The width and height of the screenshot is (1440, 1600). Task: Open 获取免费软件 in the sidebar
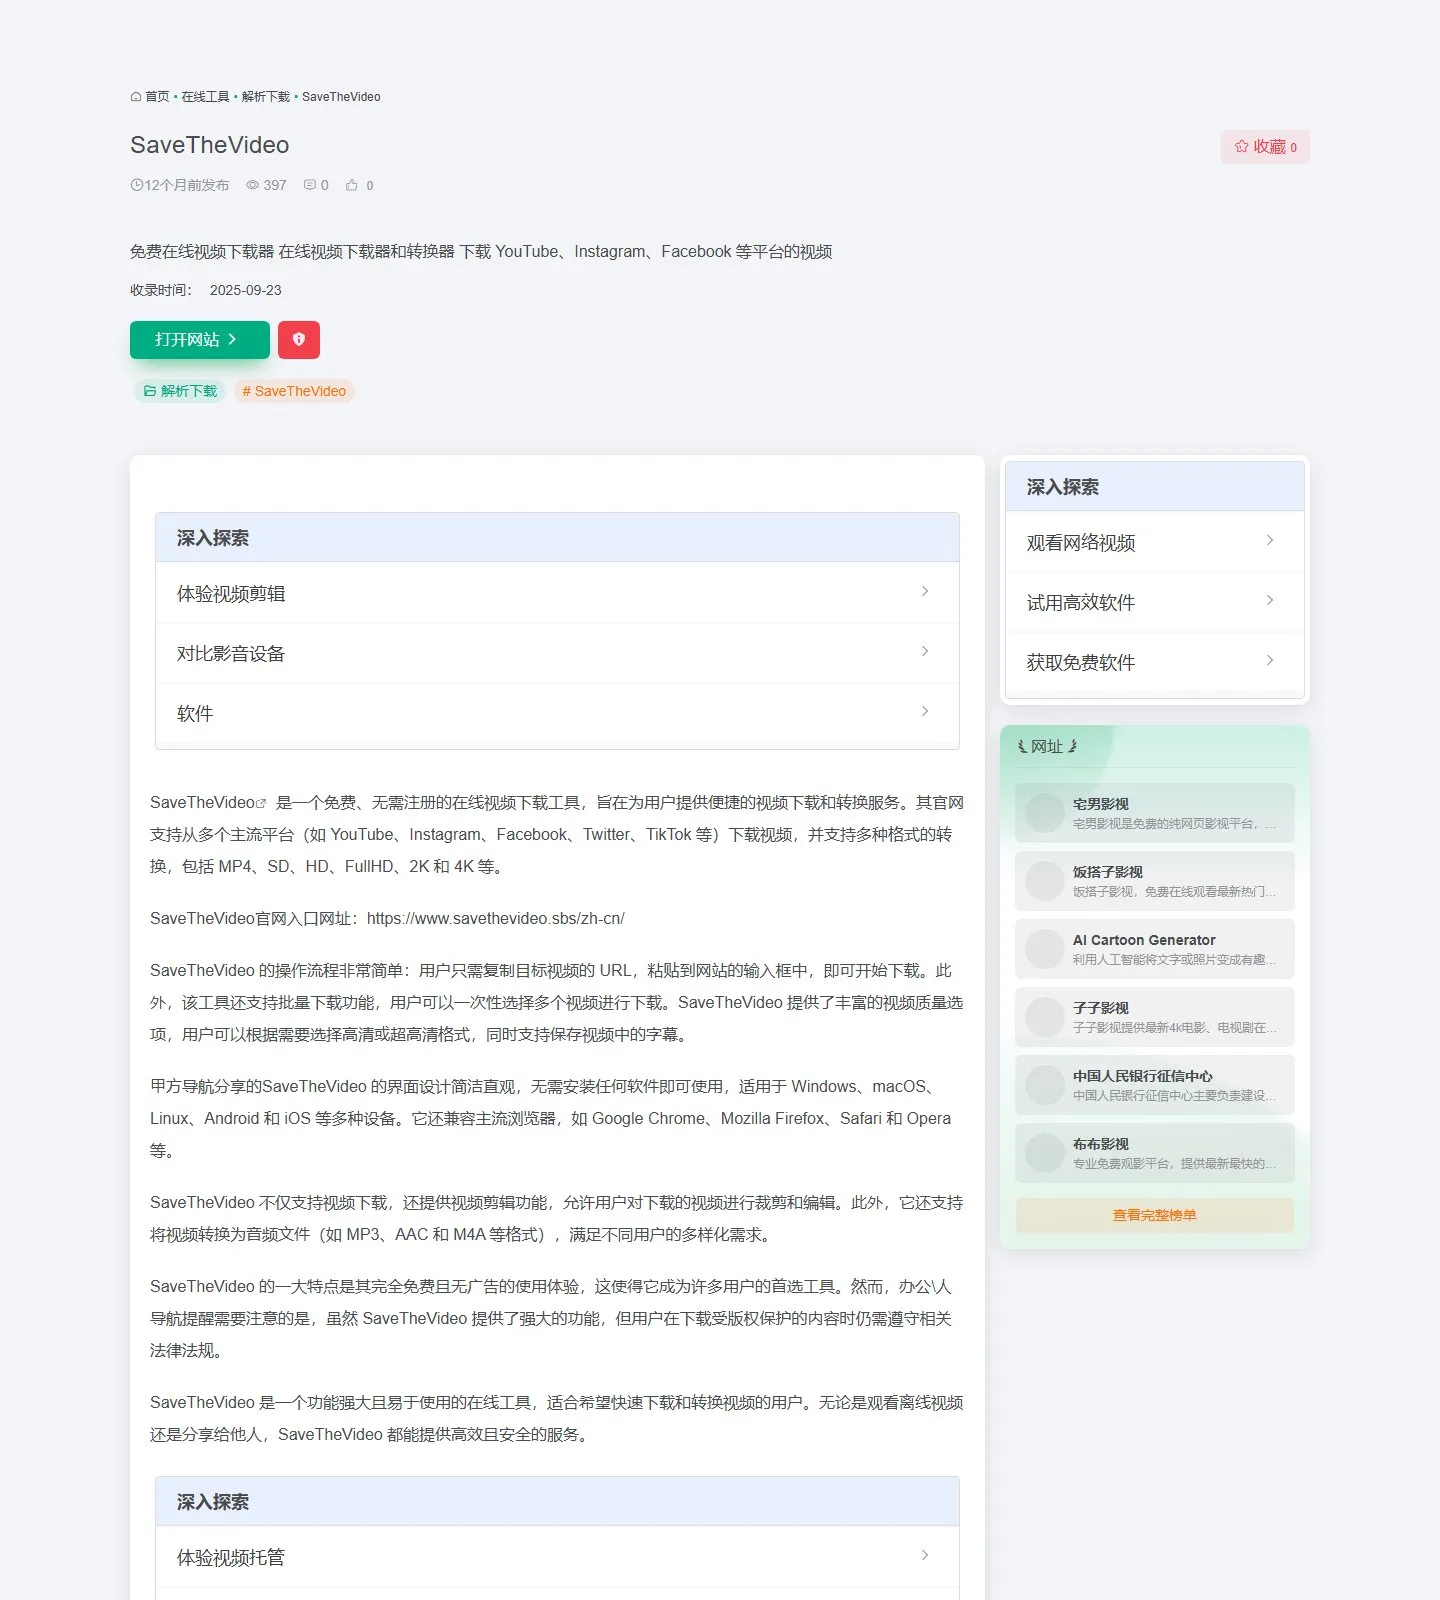(x=1155, y=662)
